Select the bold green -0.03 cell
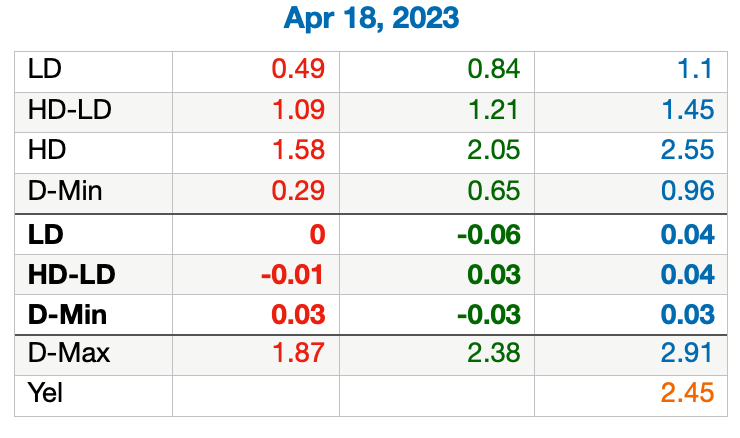Image resolution: width=740 pixels, height=438 pixels. pos(488,315)
